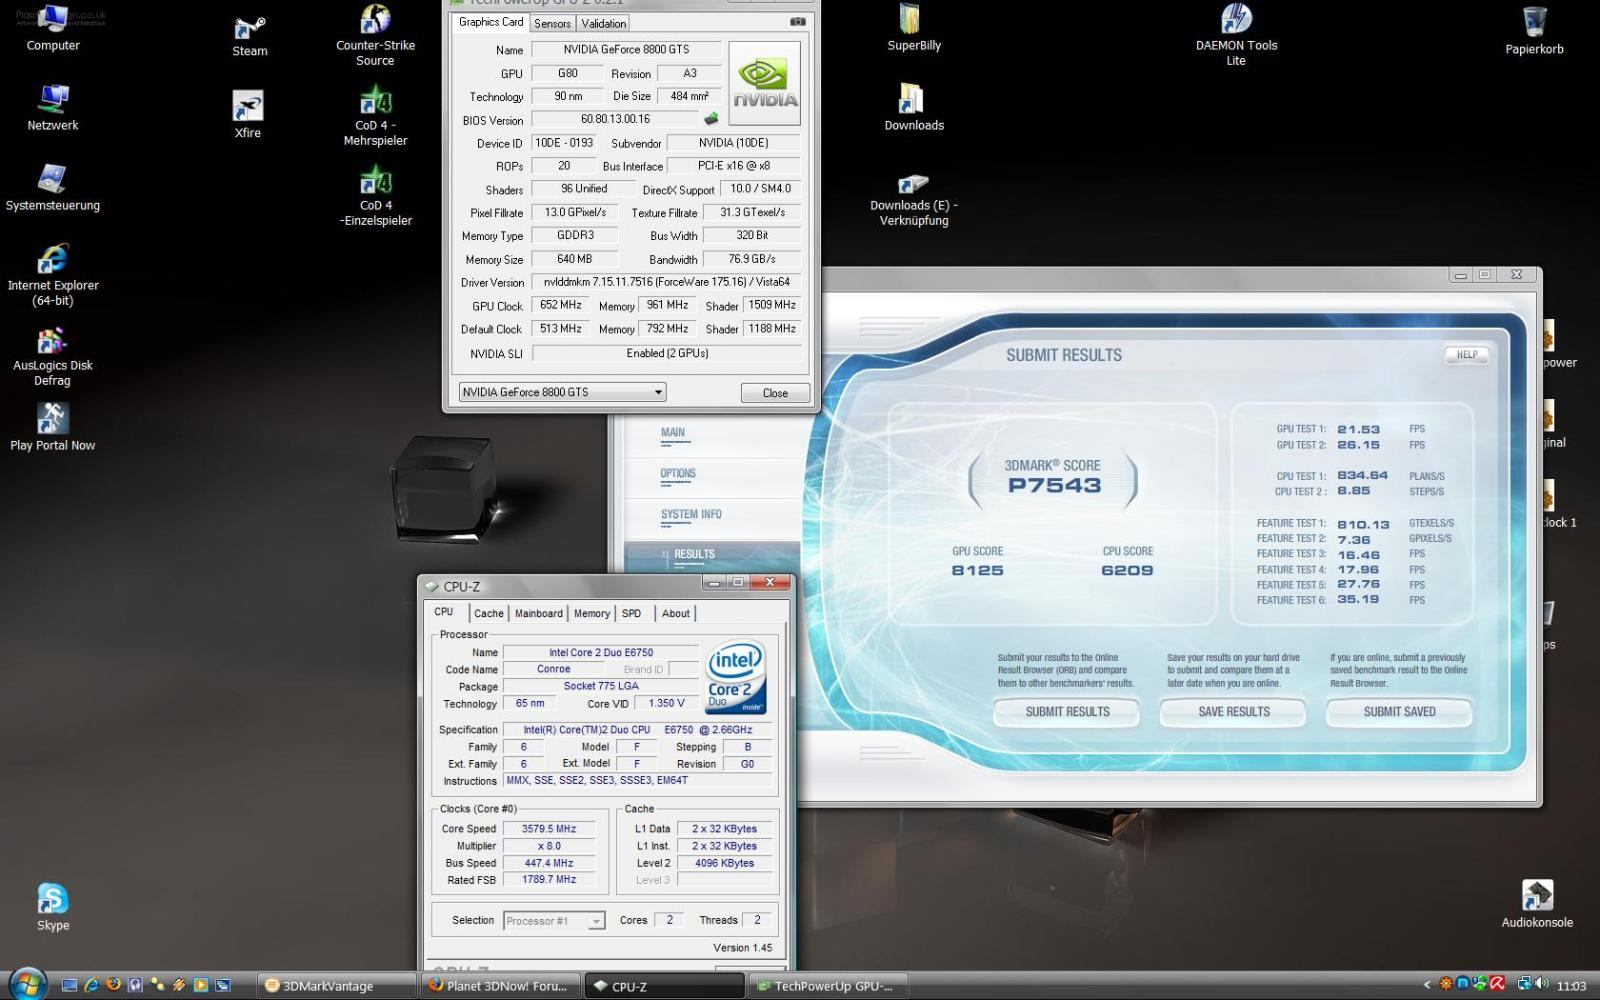The height and width of the screenshot is (1000, 1600).
Task: Click the Close button in GPU-Z
Action: click(775, 393)
